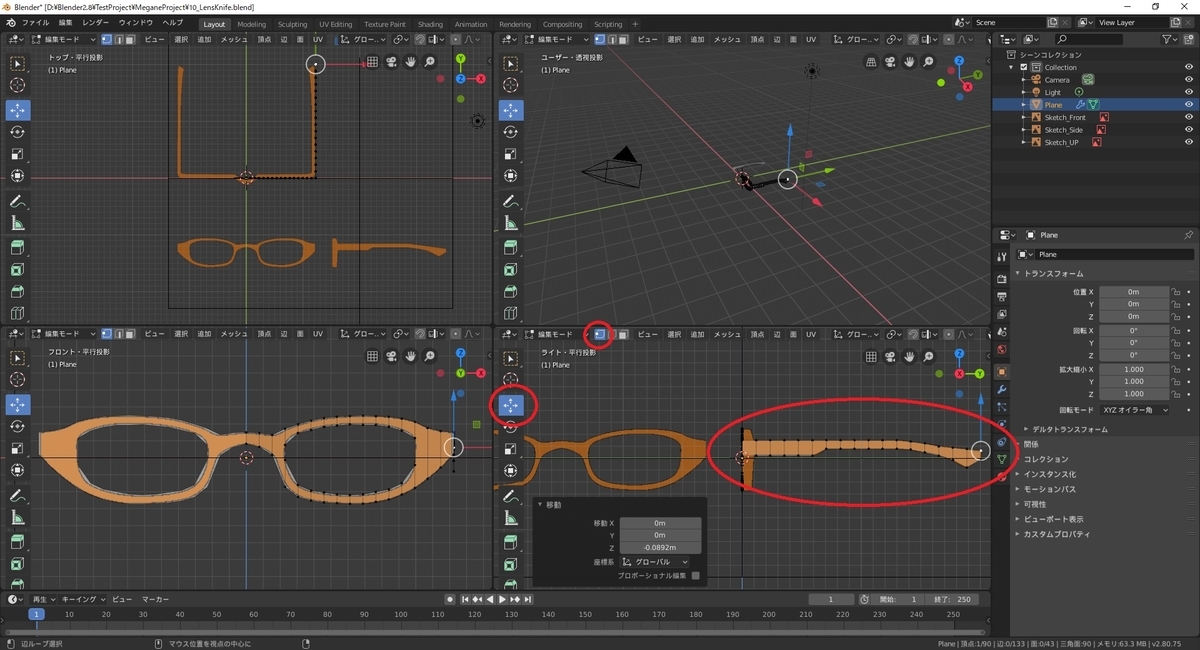1200x650 pixels.
Task: Select the Scale tool in the front-view toolbar
Action: 18,449
